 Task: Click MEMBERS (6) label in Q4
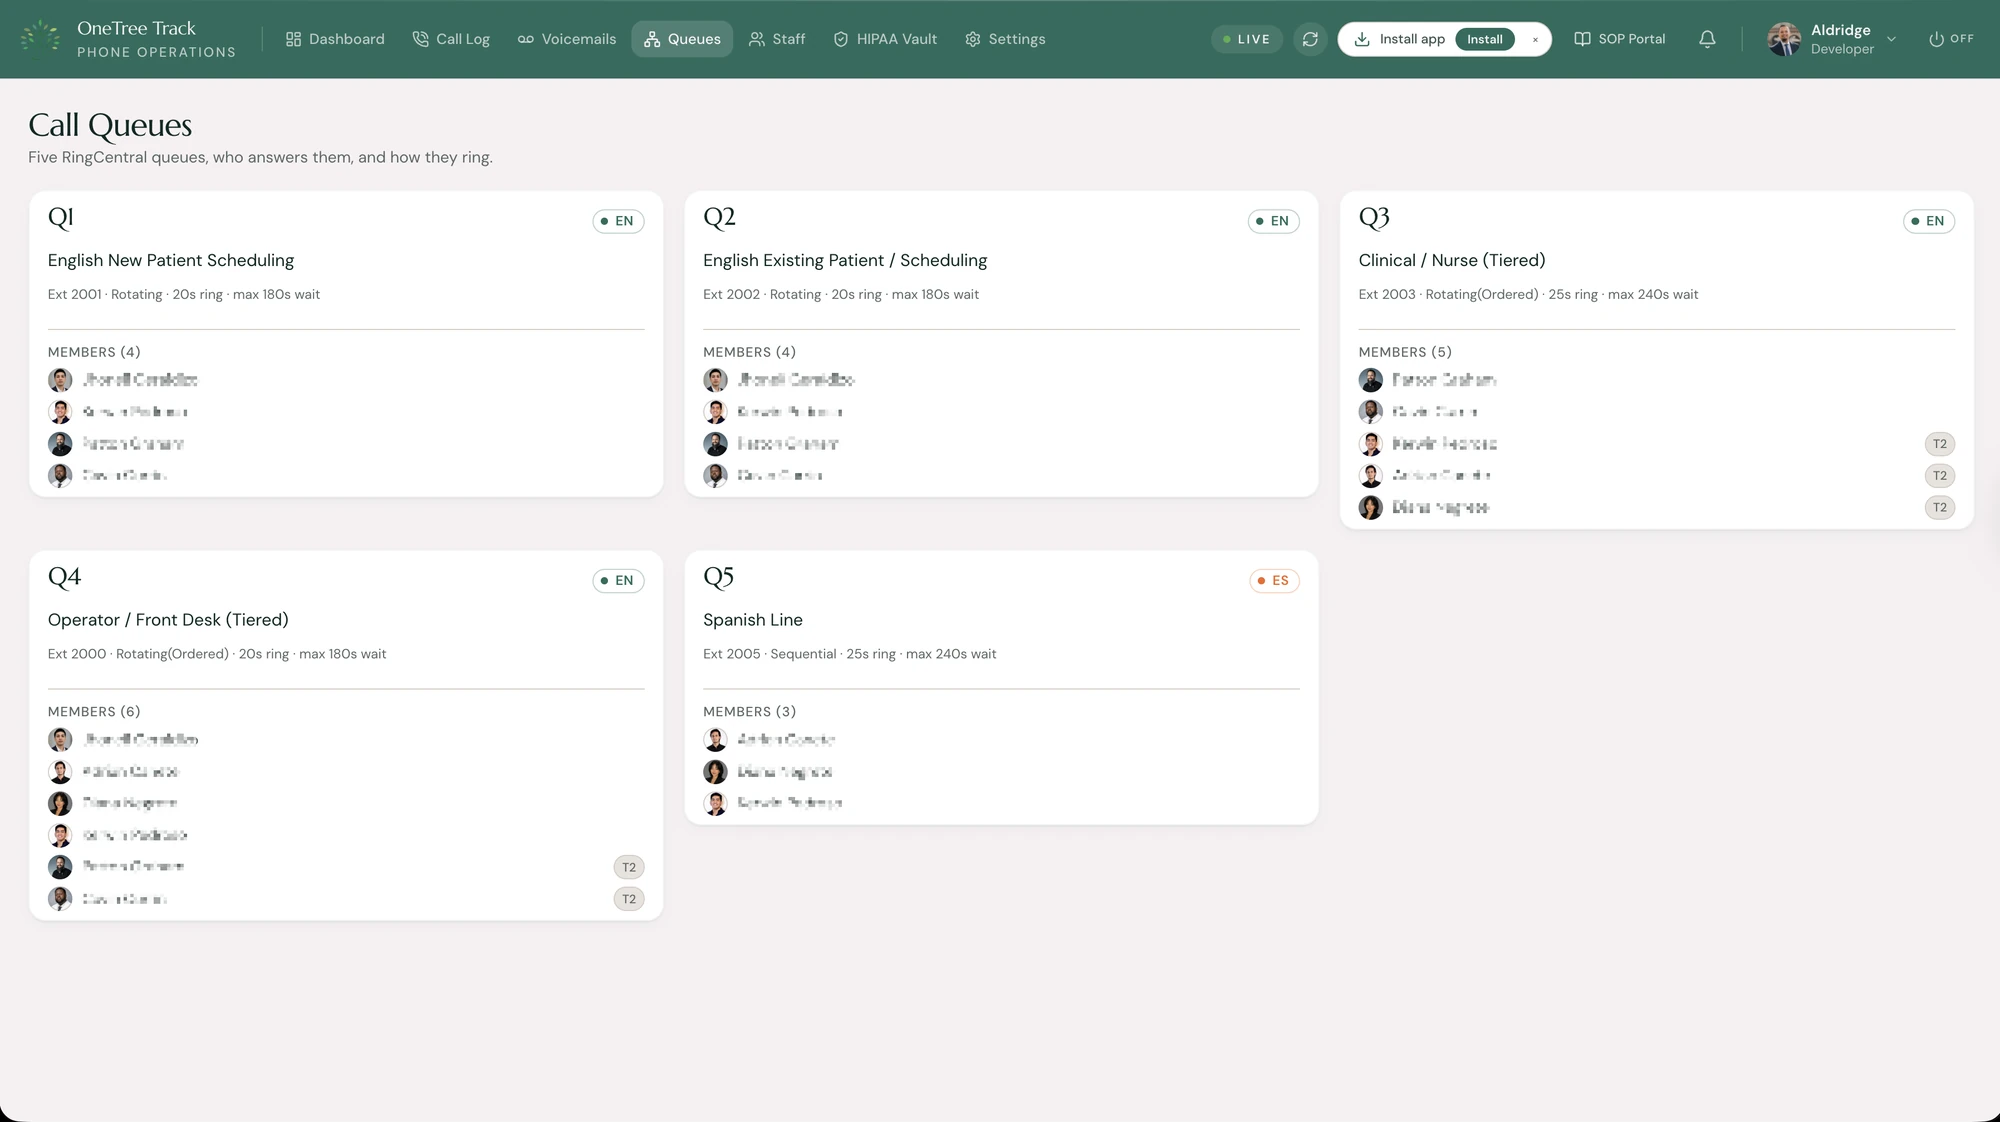coord(94,712)
